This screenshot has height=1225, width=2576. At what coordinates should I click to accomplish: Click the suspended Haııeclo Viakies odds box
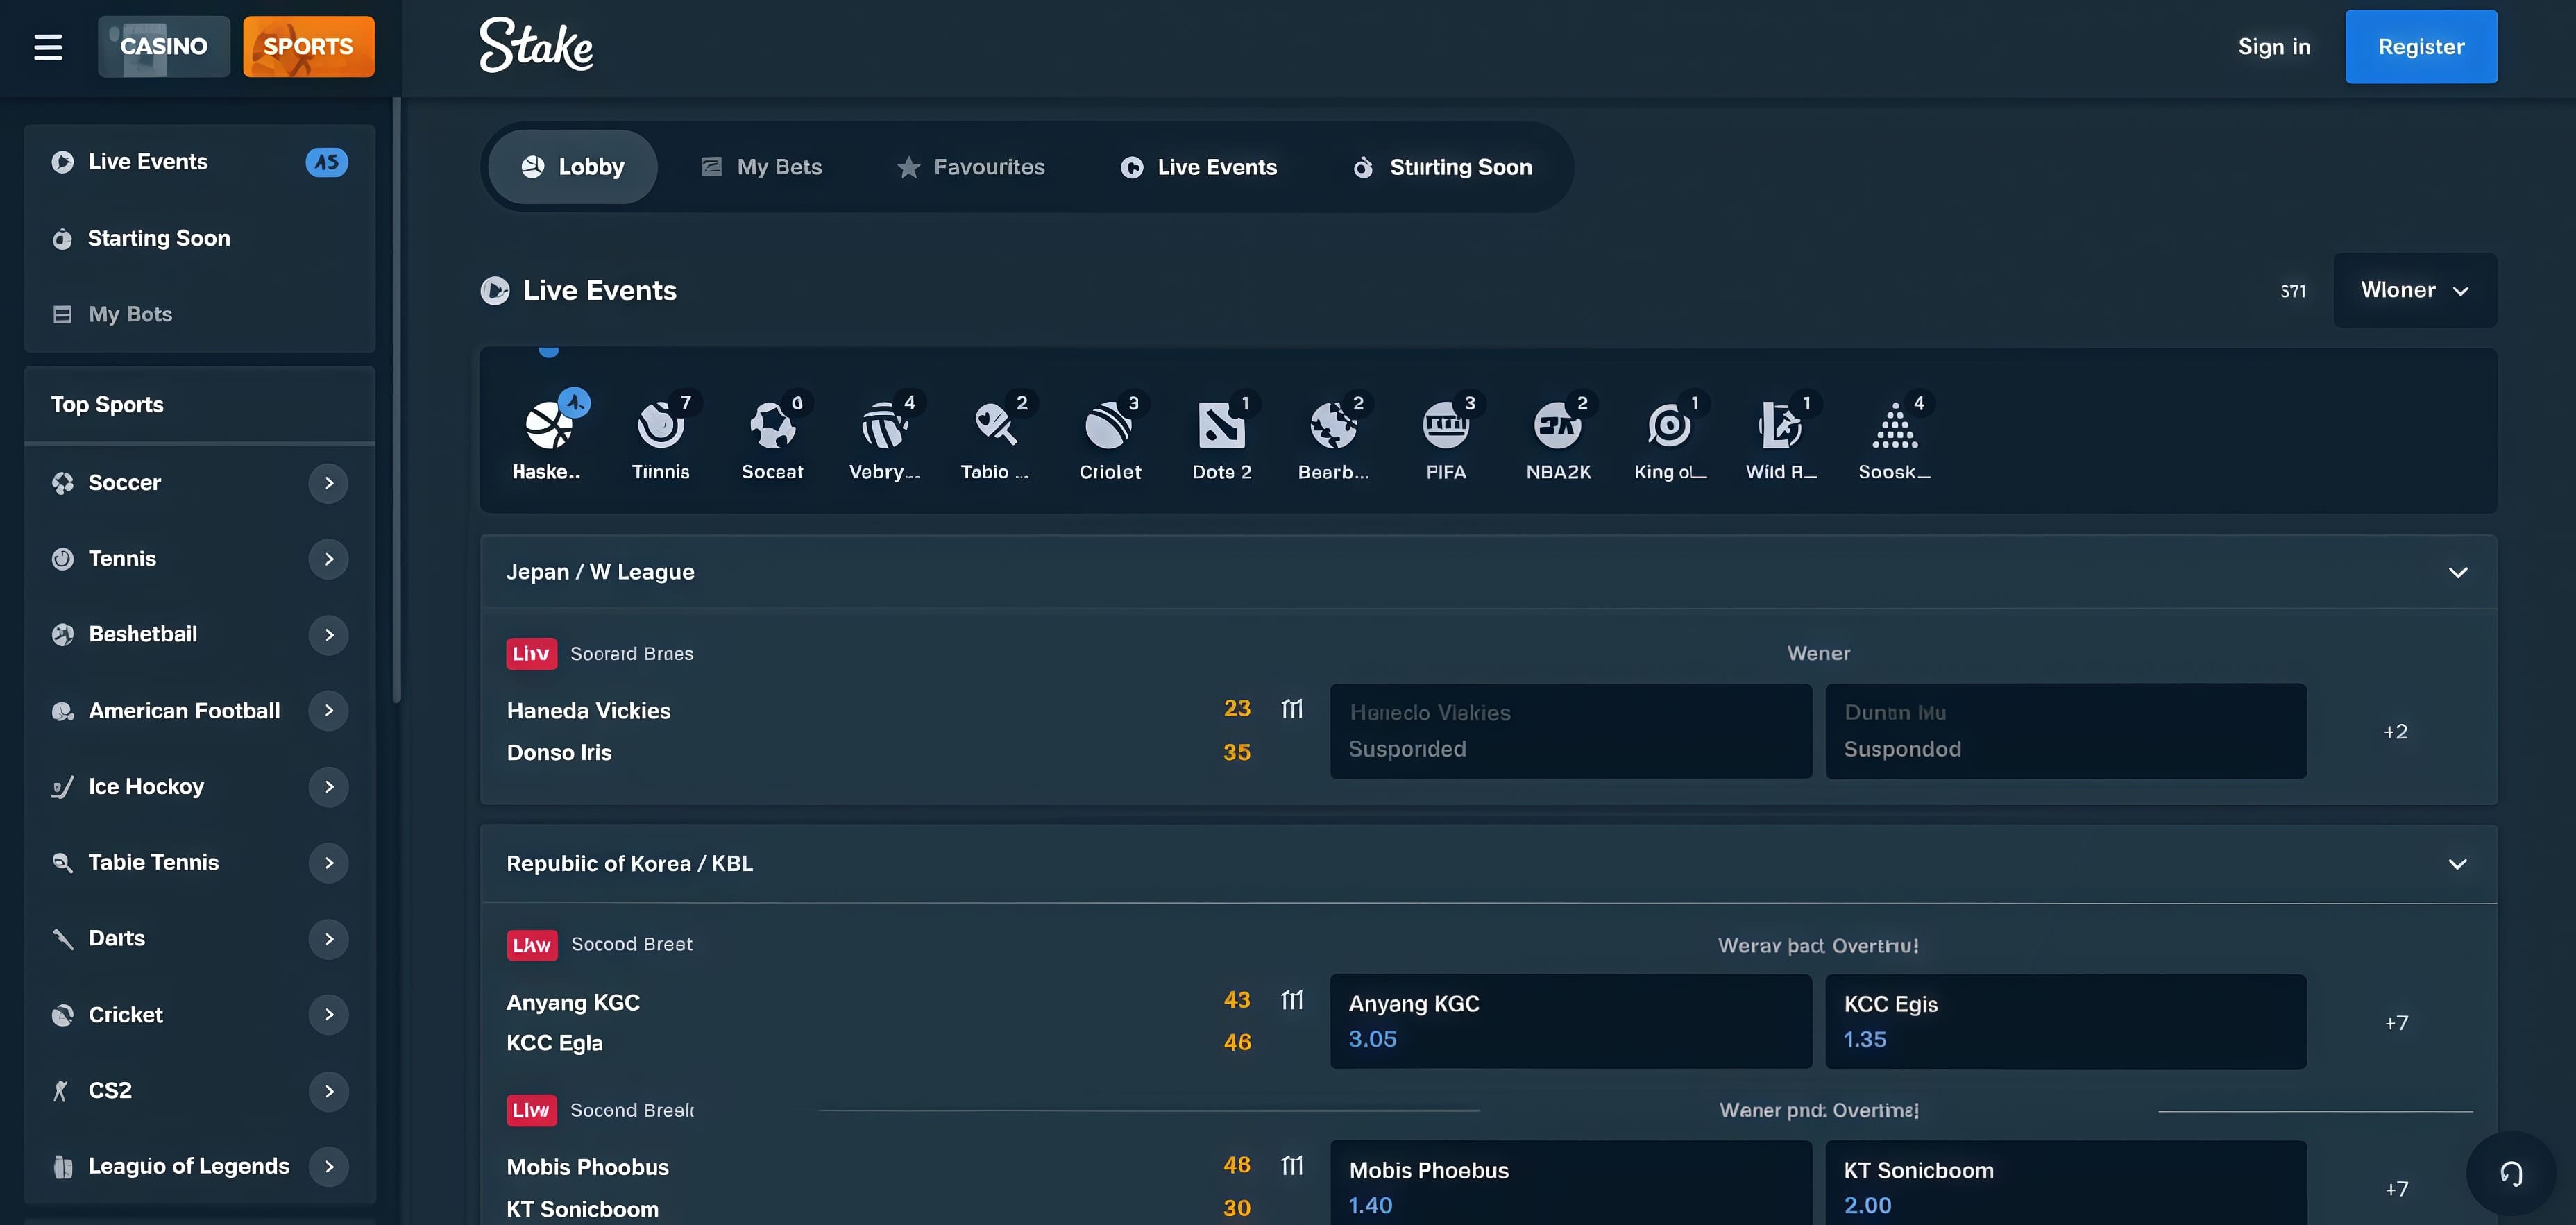1570,731
